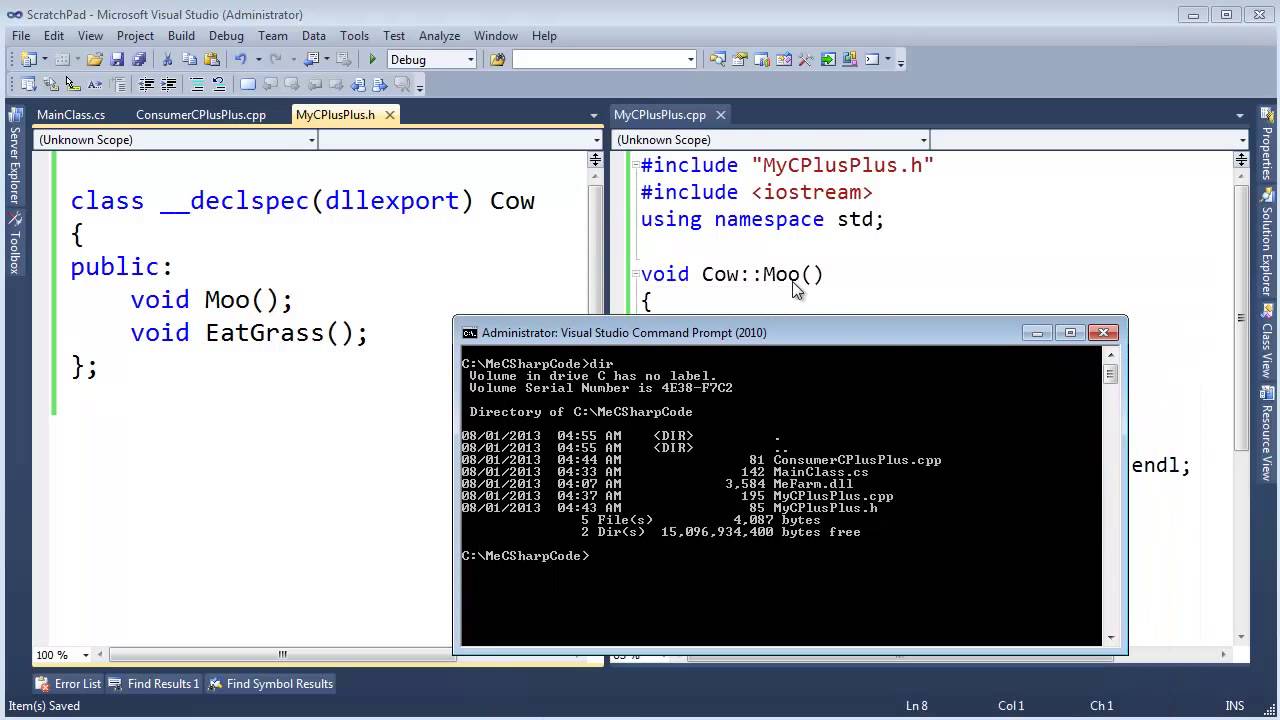Viewport: 1280px width, 720px height.
Task: Open the Extension Manager toolbar icon
Action: tap(850, 60)
